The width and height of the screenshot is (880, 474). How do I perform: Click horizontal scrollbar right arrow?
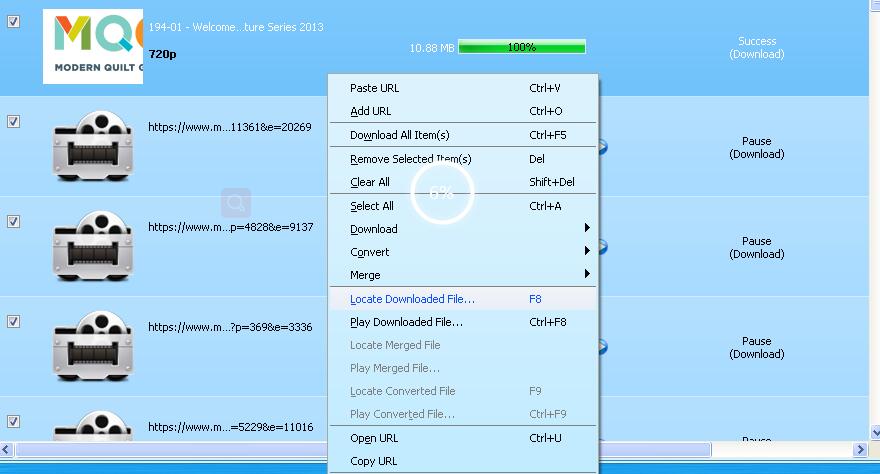click(860, 449)
